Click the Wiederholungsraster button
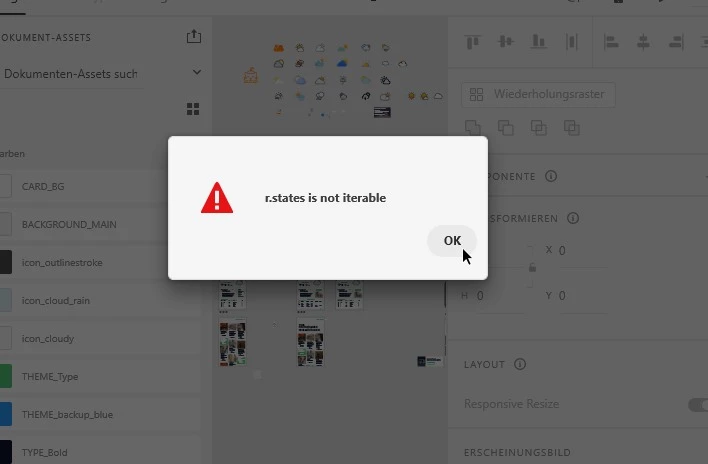708x464 pixels. 538,94
